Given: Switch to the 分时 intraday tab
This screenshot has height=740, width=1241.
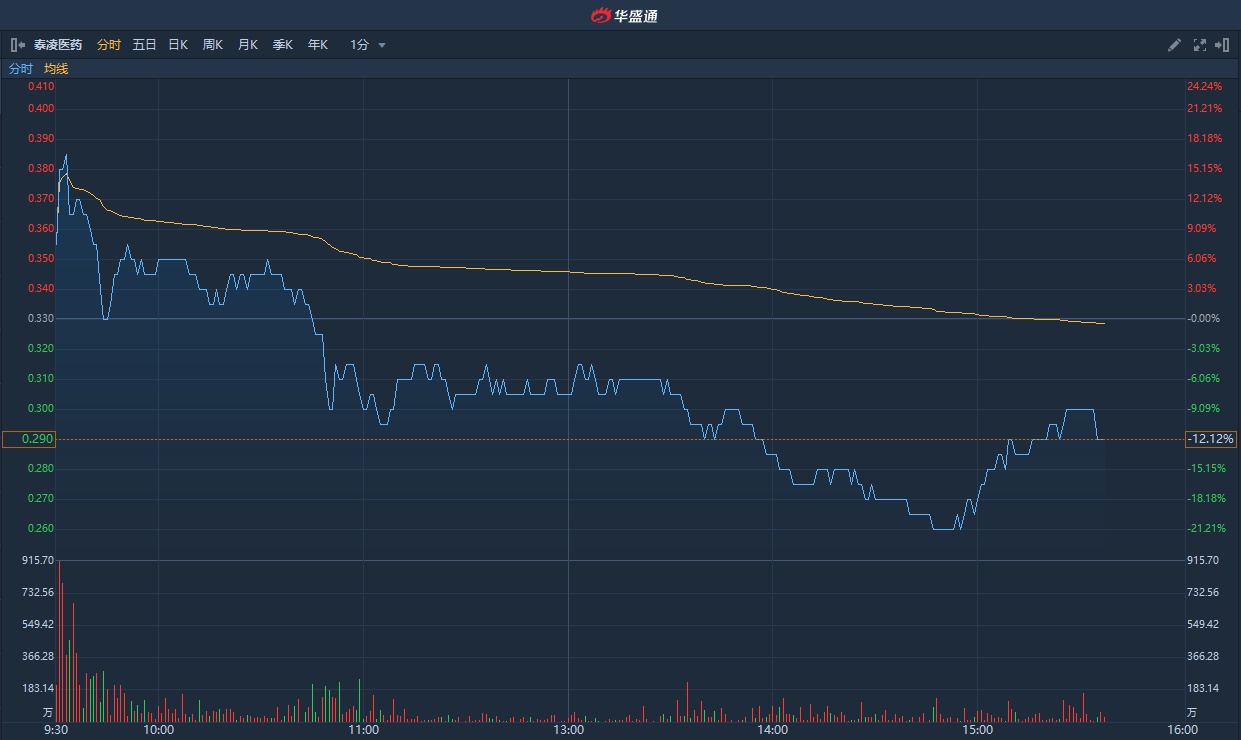Looking at the screenshot, I should click(109, 45).
